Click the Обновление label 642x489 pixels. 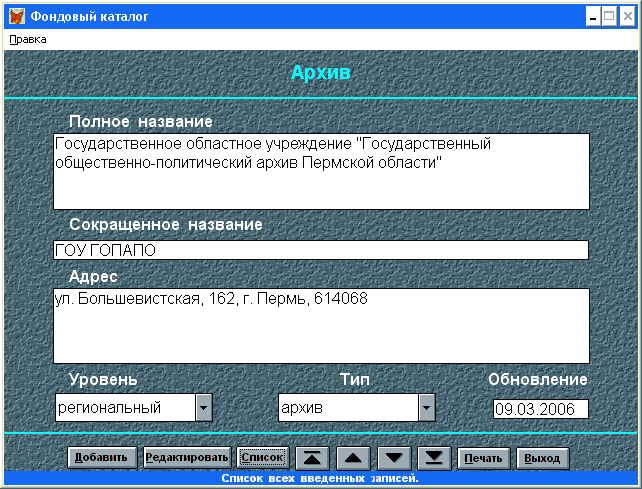(538, 379)
